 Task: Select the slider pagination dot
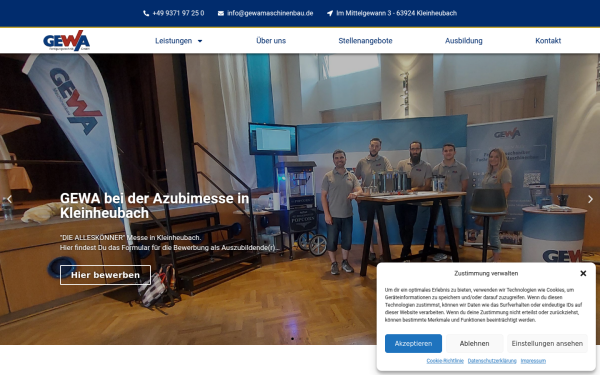pos(292,339)
